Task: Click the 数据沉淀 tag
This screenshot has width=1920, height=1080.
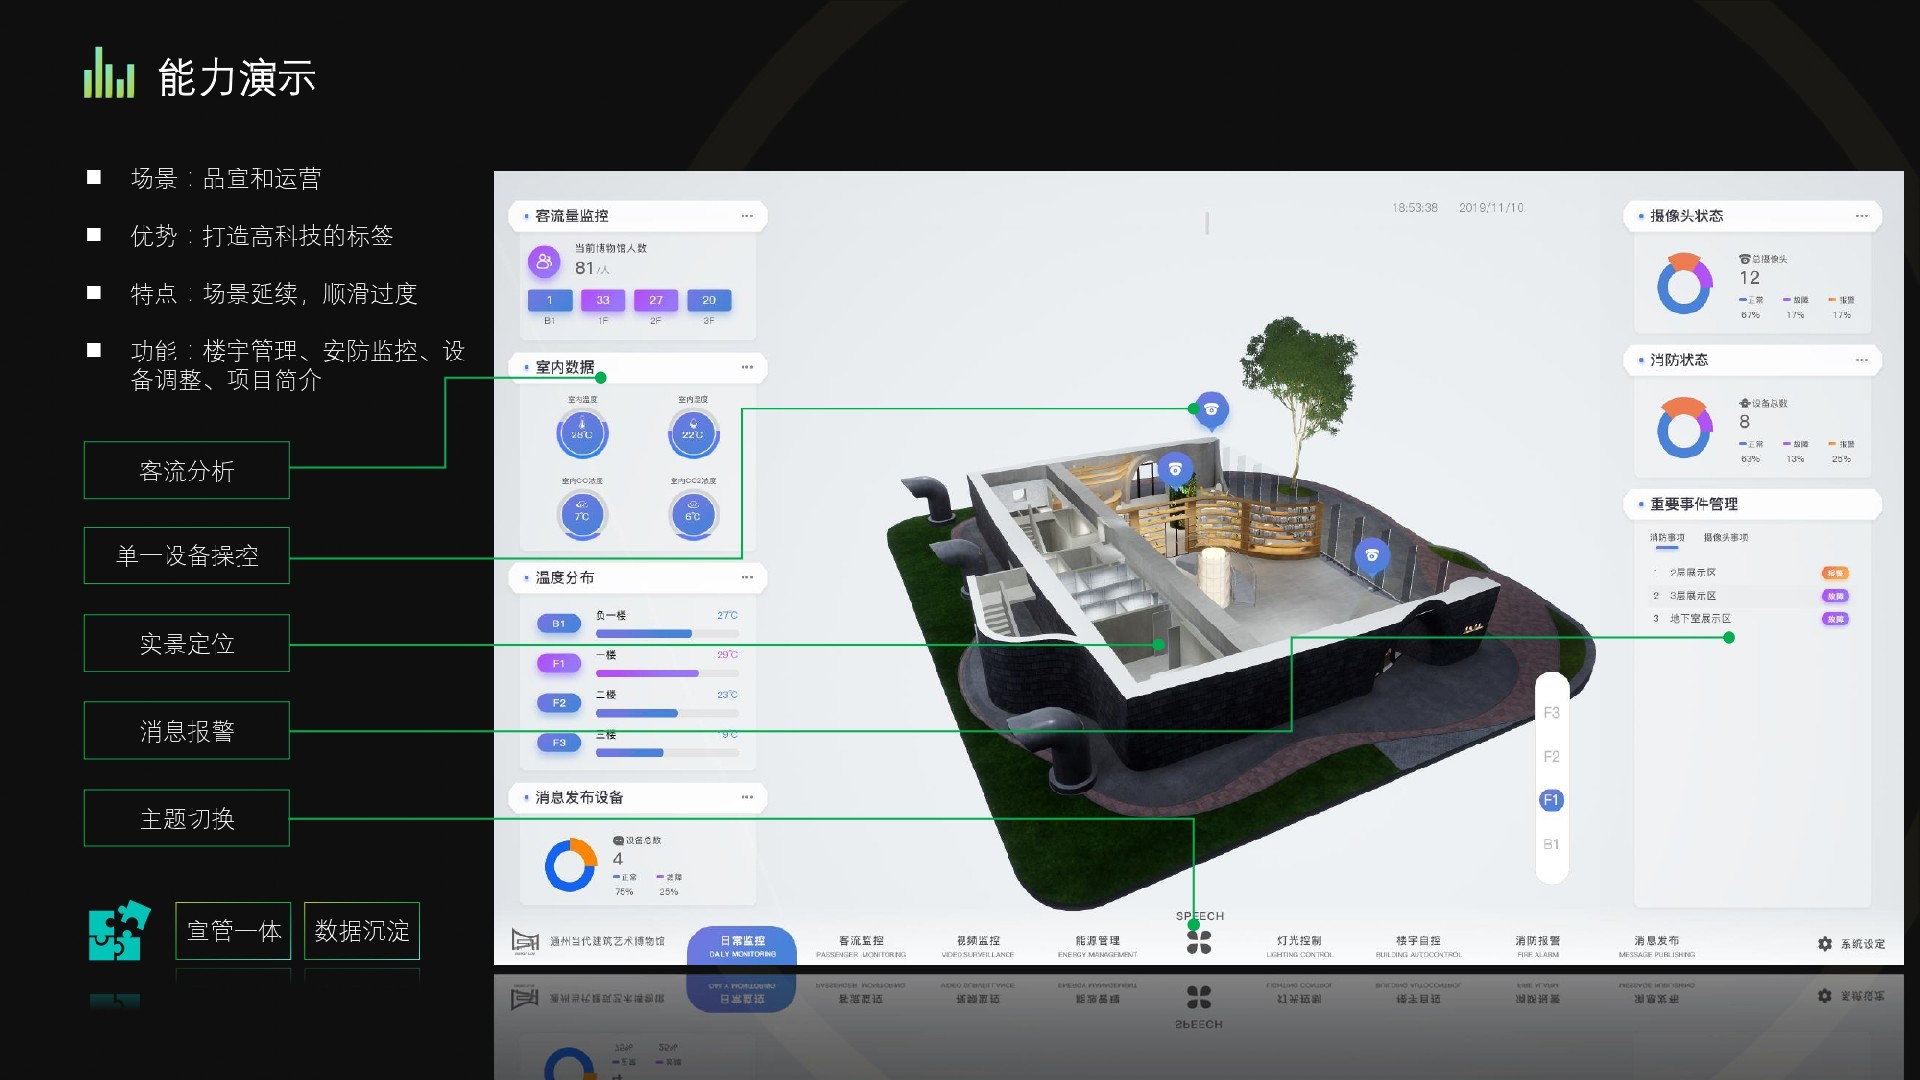Action: pyautogui.click(x=362, y=931)
